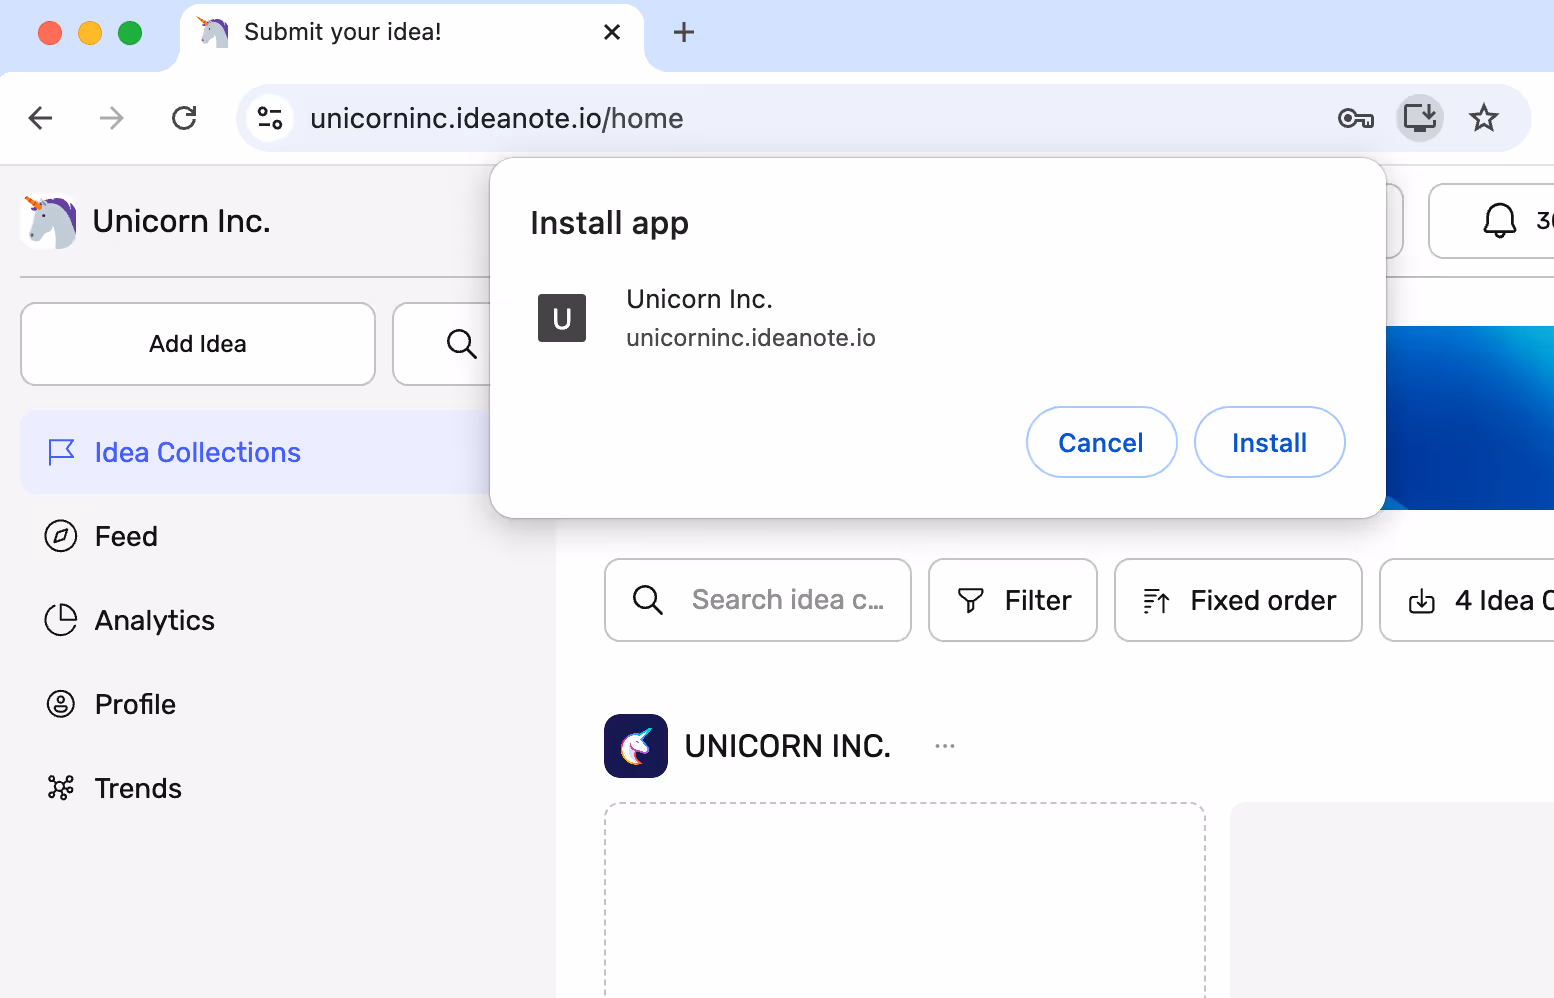Open the Filter button
Screen dimensions: 1554x998
point(1013,600)
